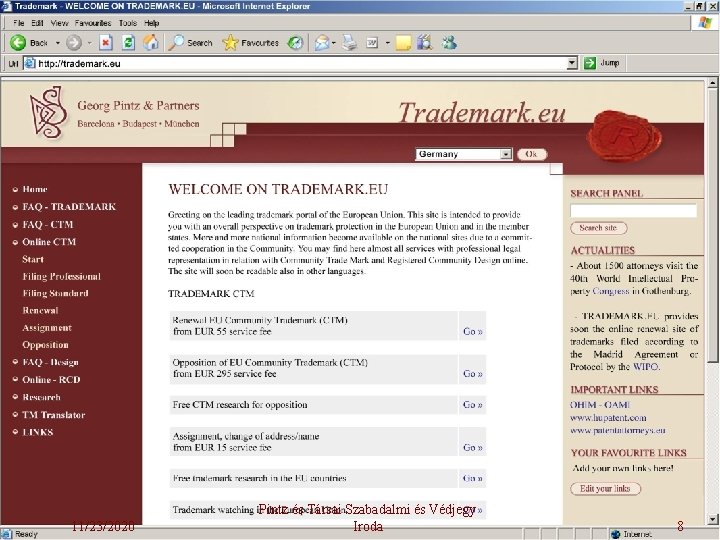This screenshot has width=720, height=540.
Task: Open the www.hupatent.com link
Action: pos(608,418)
